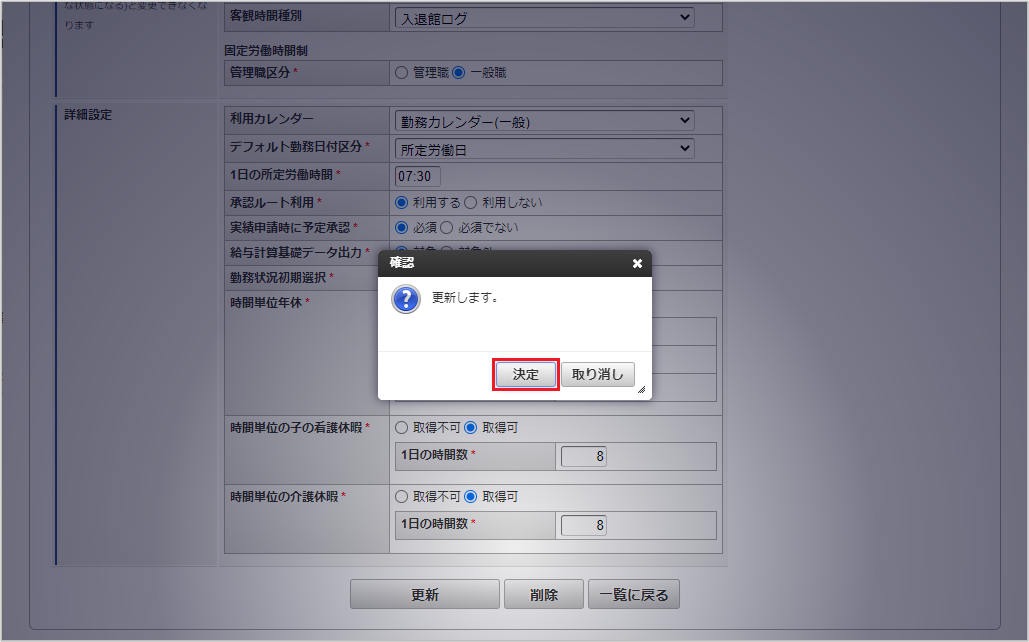Expand the 利用カレンダー dropdown
The width and height of the screenshot is (1029, 642).
(544, 121)
